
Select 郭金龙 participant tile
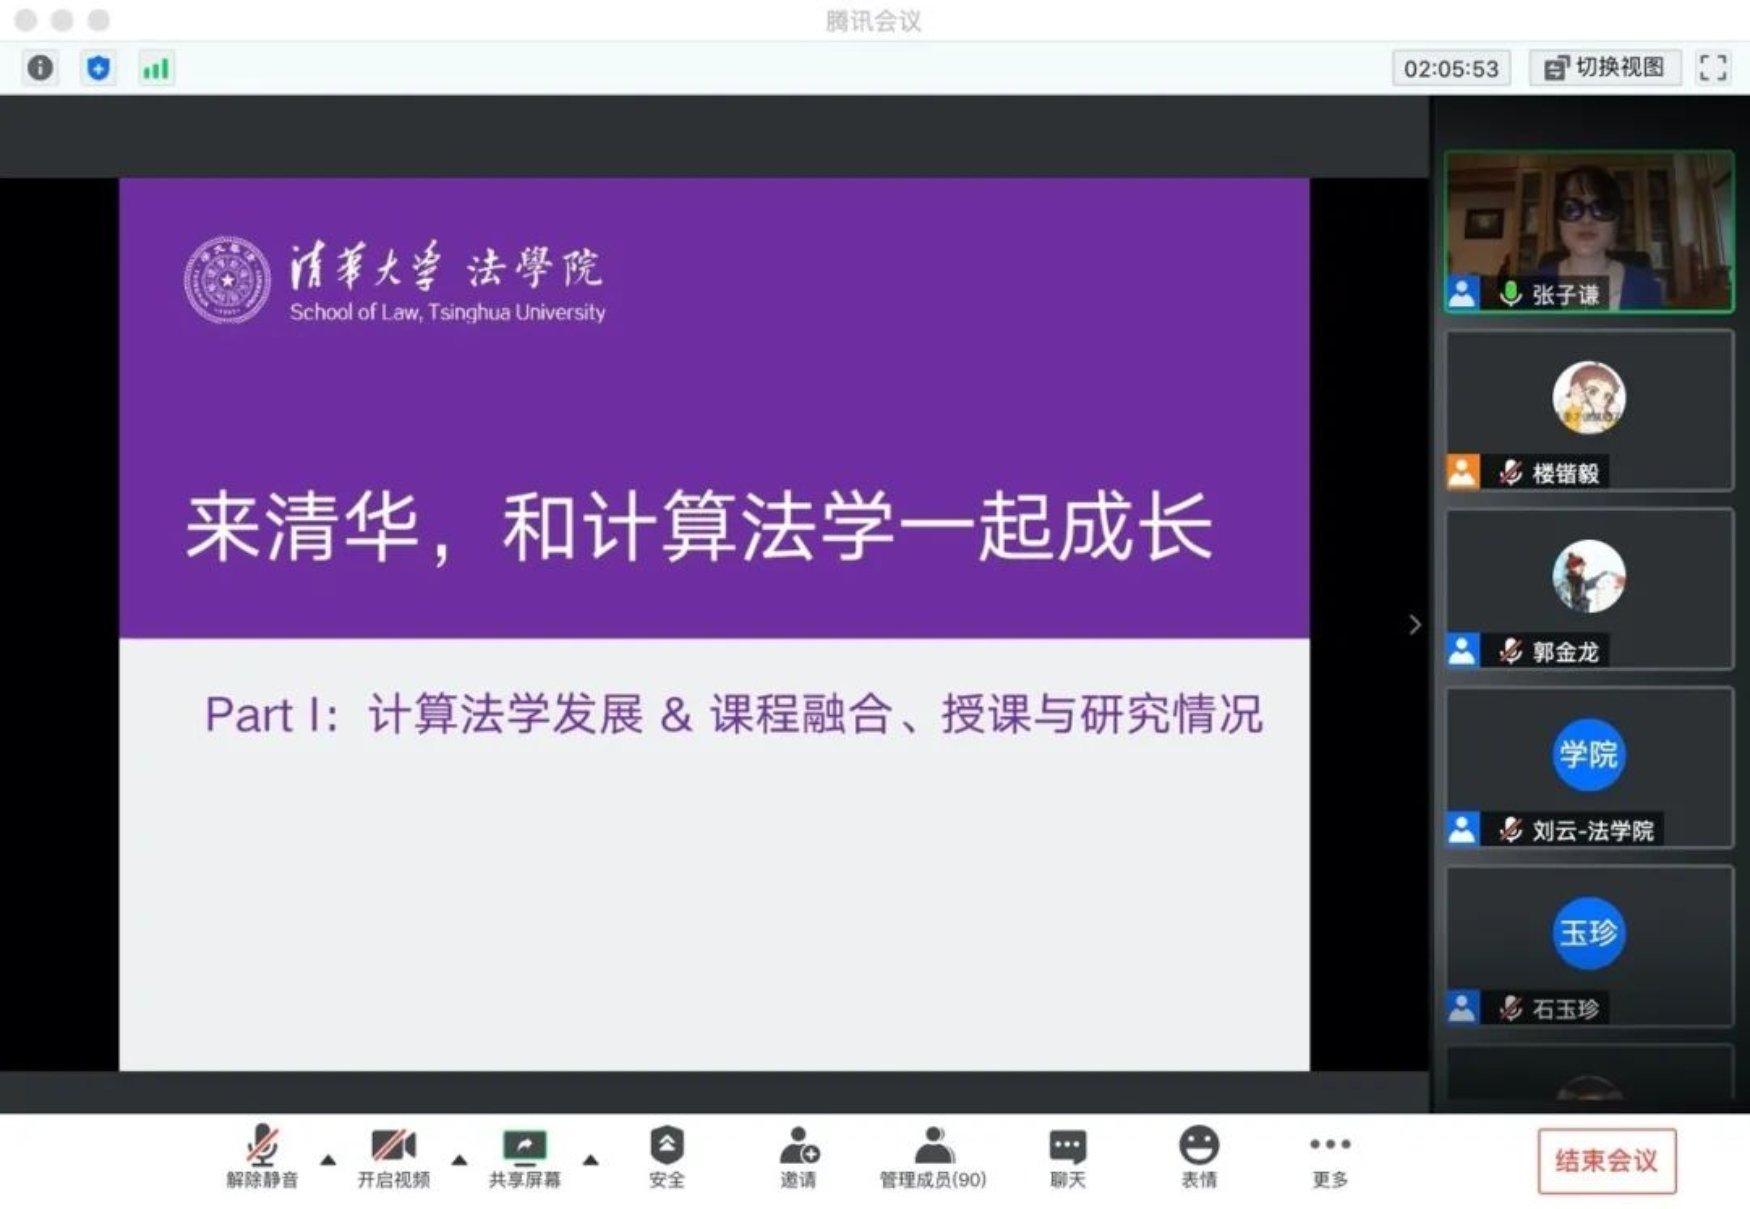point(1589,589)
